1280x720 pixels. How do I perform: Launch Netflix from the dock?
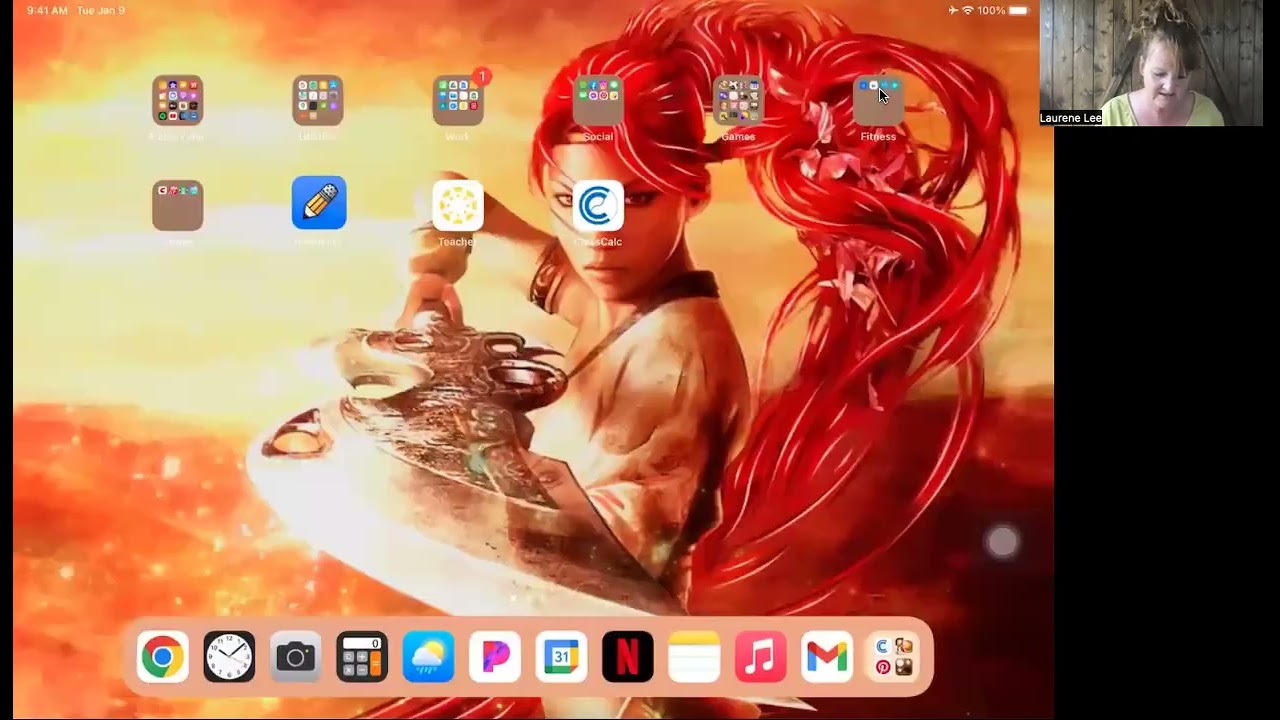pos(628,657)
